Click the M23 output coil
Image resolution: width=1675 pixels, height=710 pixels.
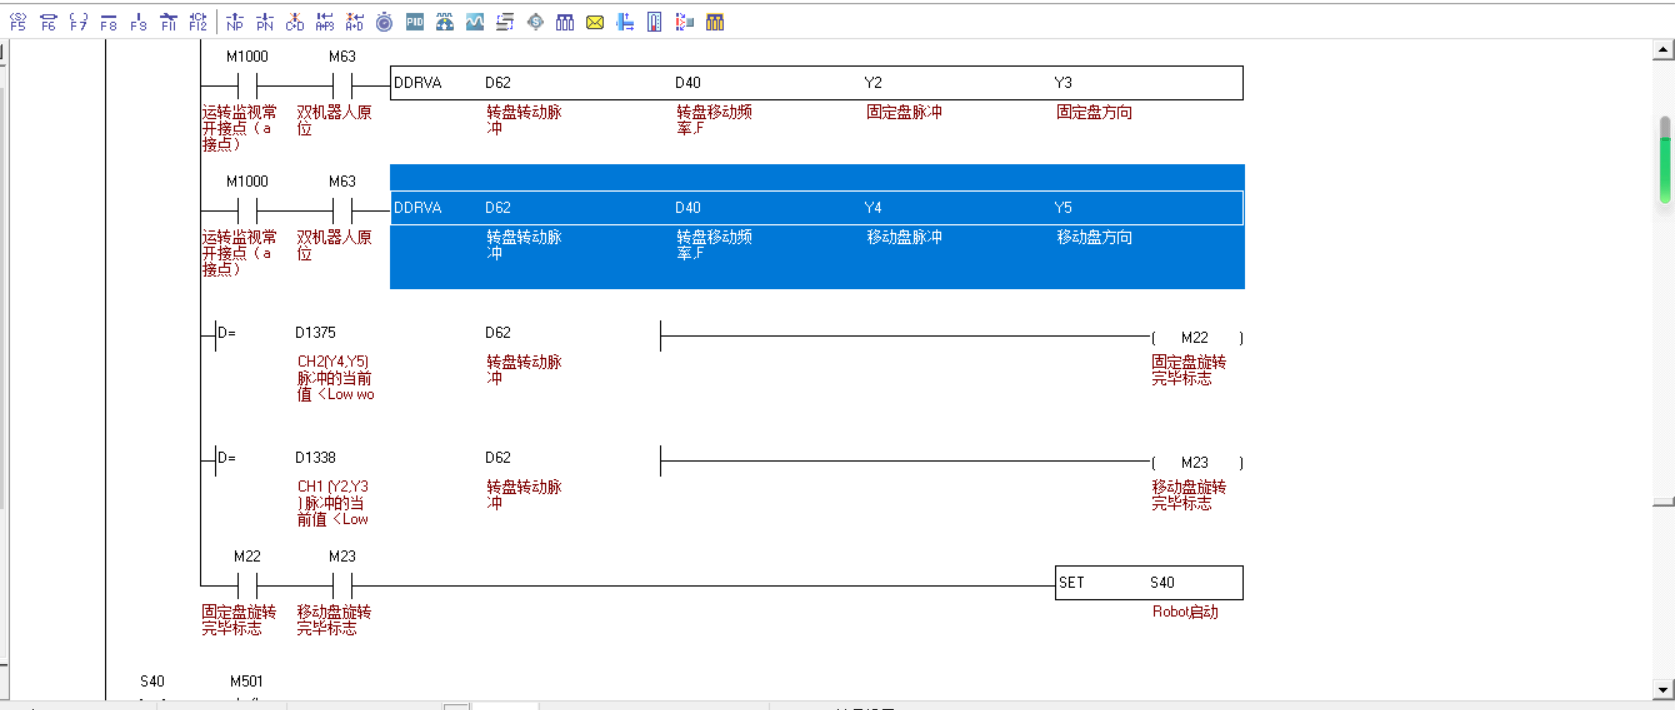tap(1196, 463)
